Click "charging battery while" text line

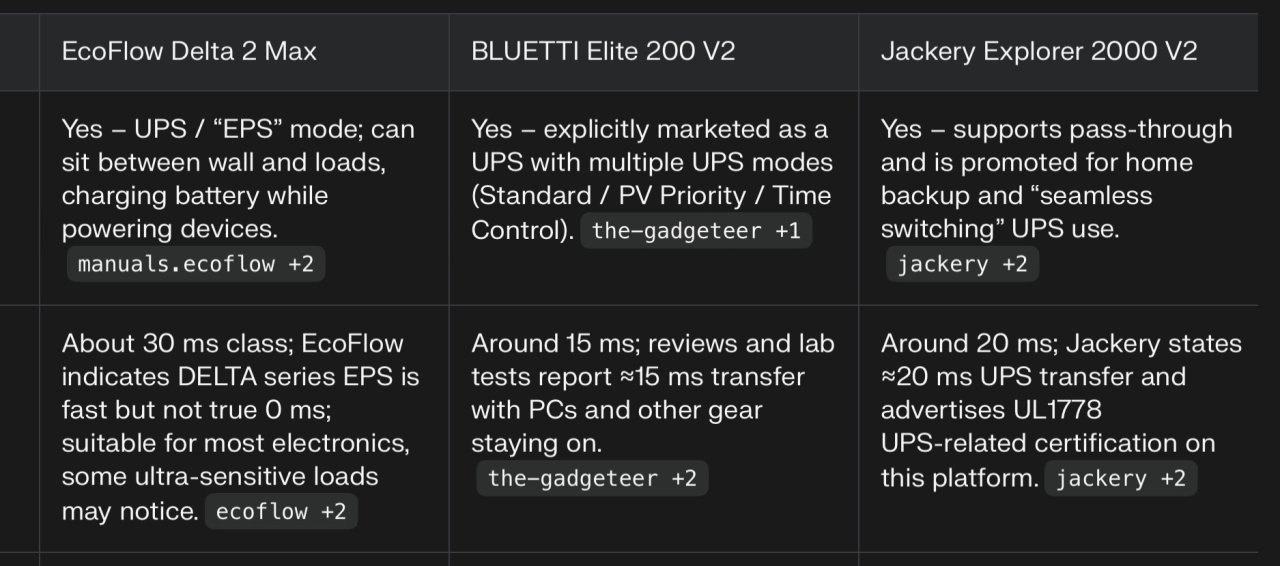(194, 196)
